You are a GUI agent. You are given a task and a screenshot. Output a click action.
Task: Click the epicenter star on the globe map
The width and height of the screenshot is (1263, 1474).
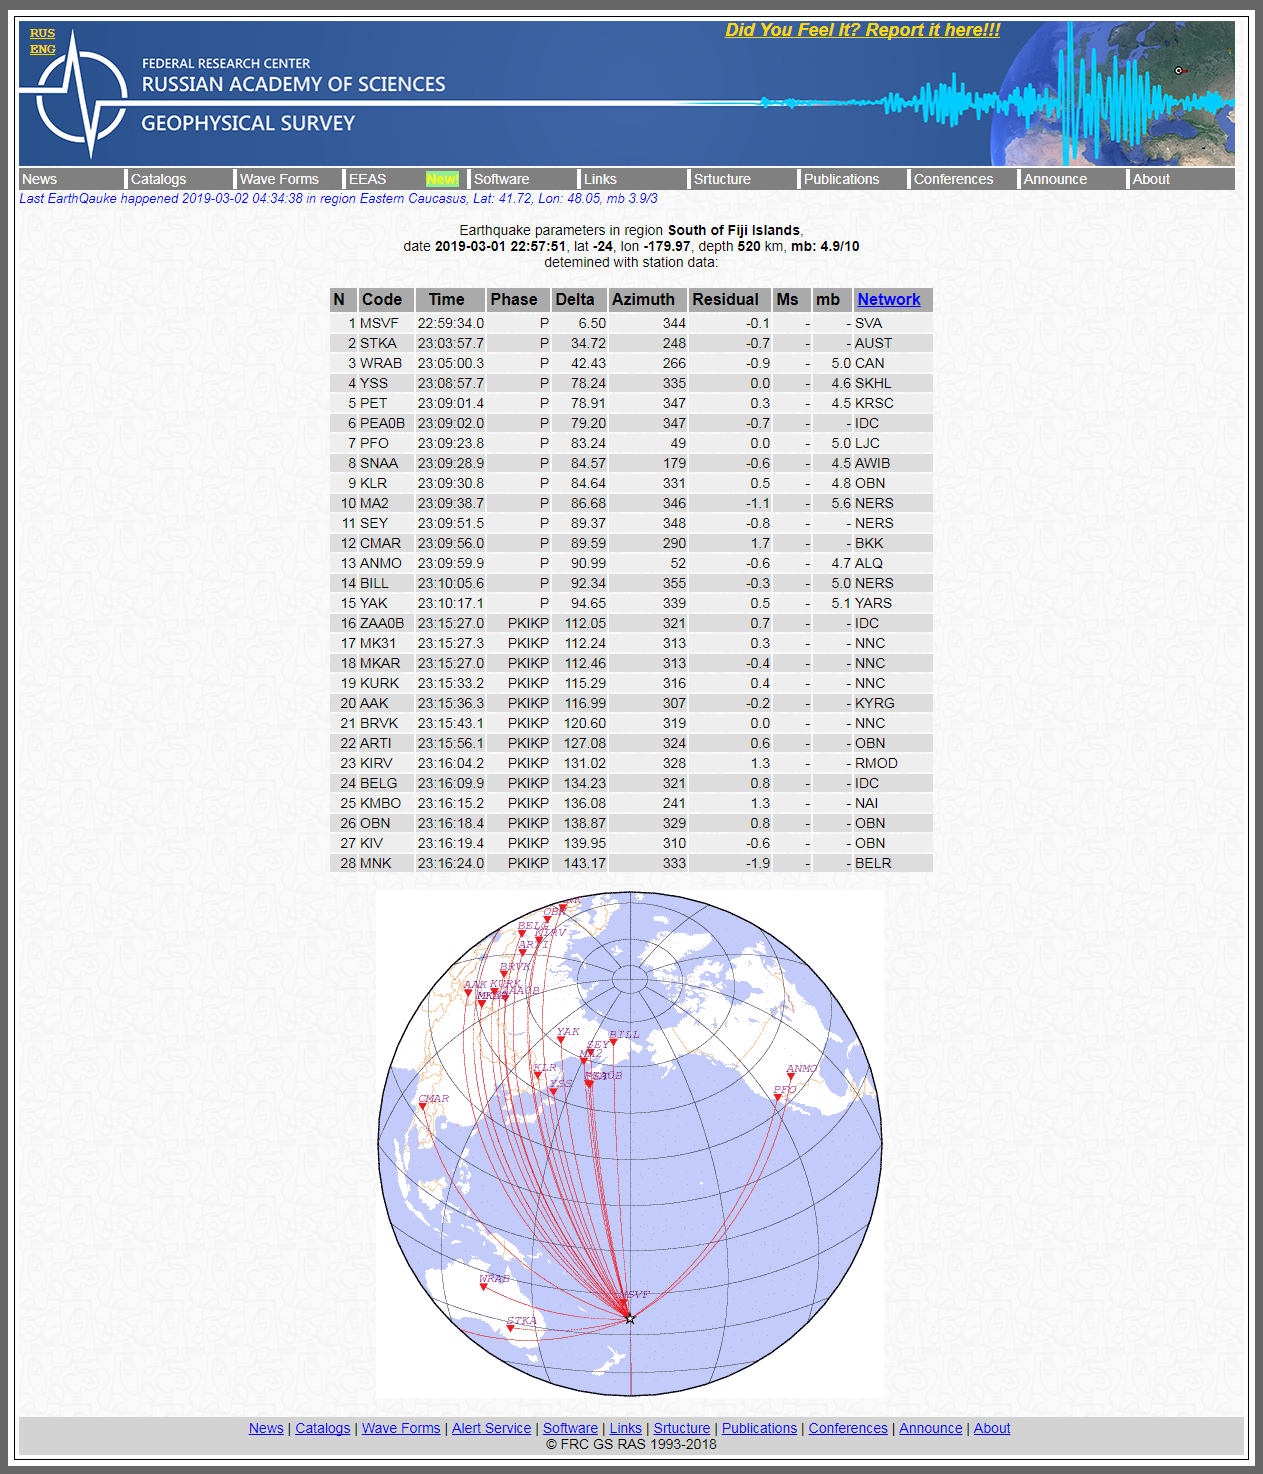coord(630,1318)
